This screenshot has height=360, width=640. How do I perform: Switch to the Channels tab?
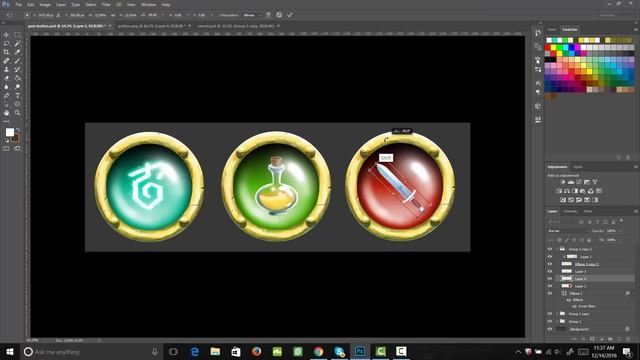570,211
